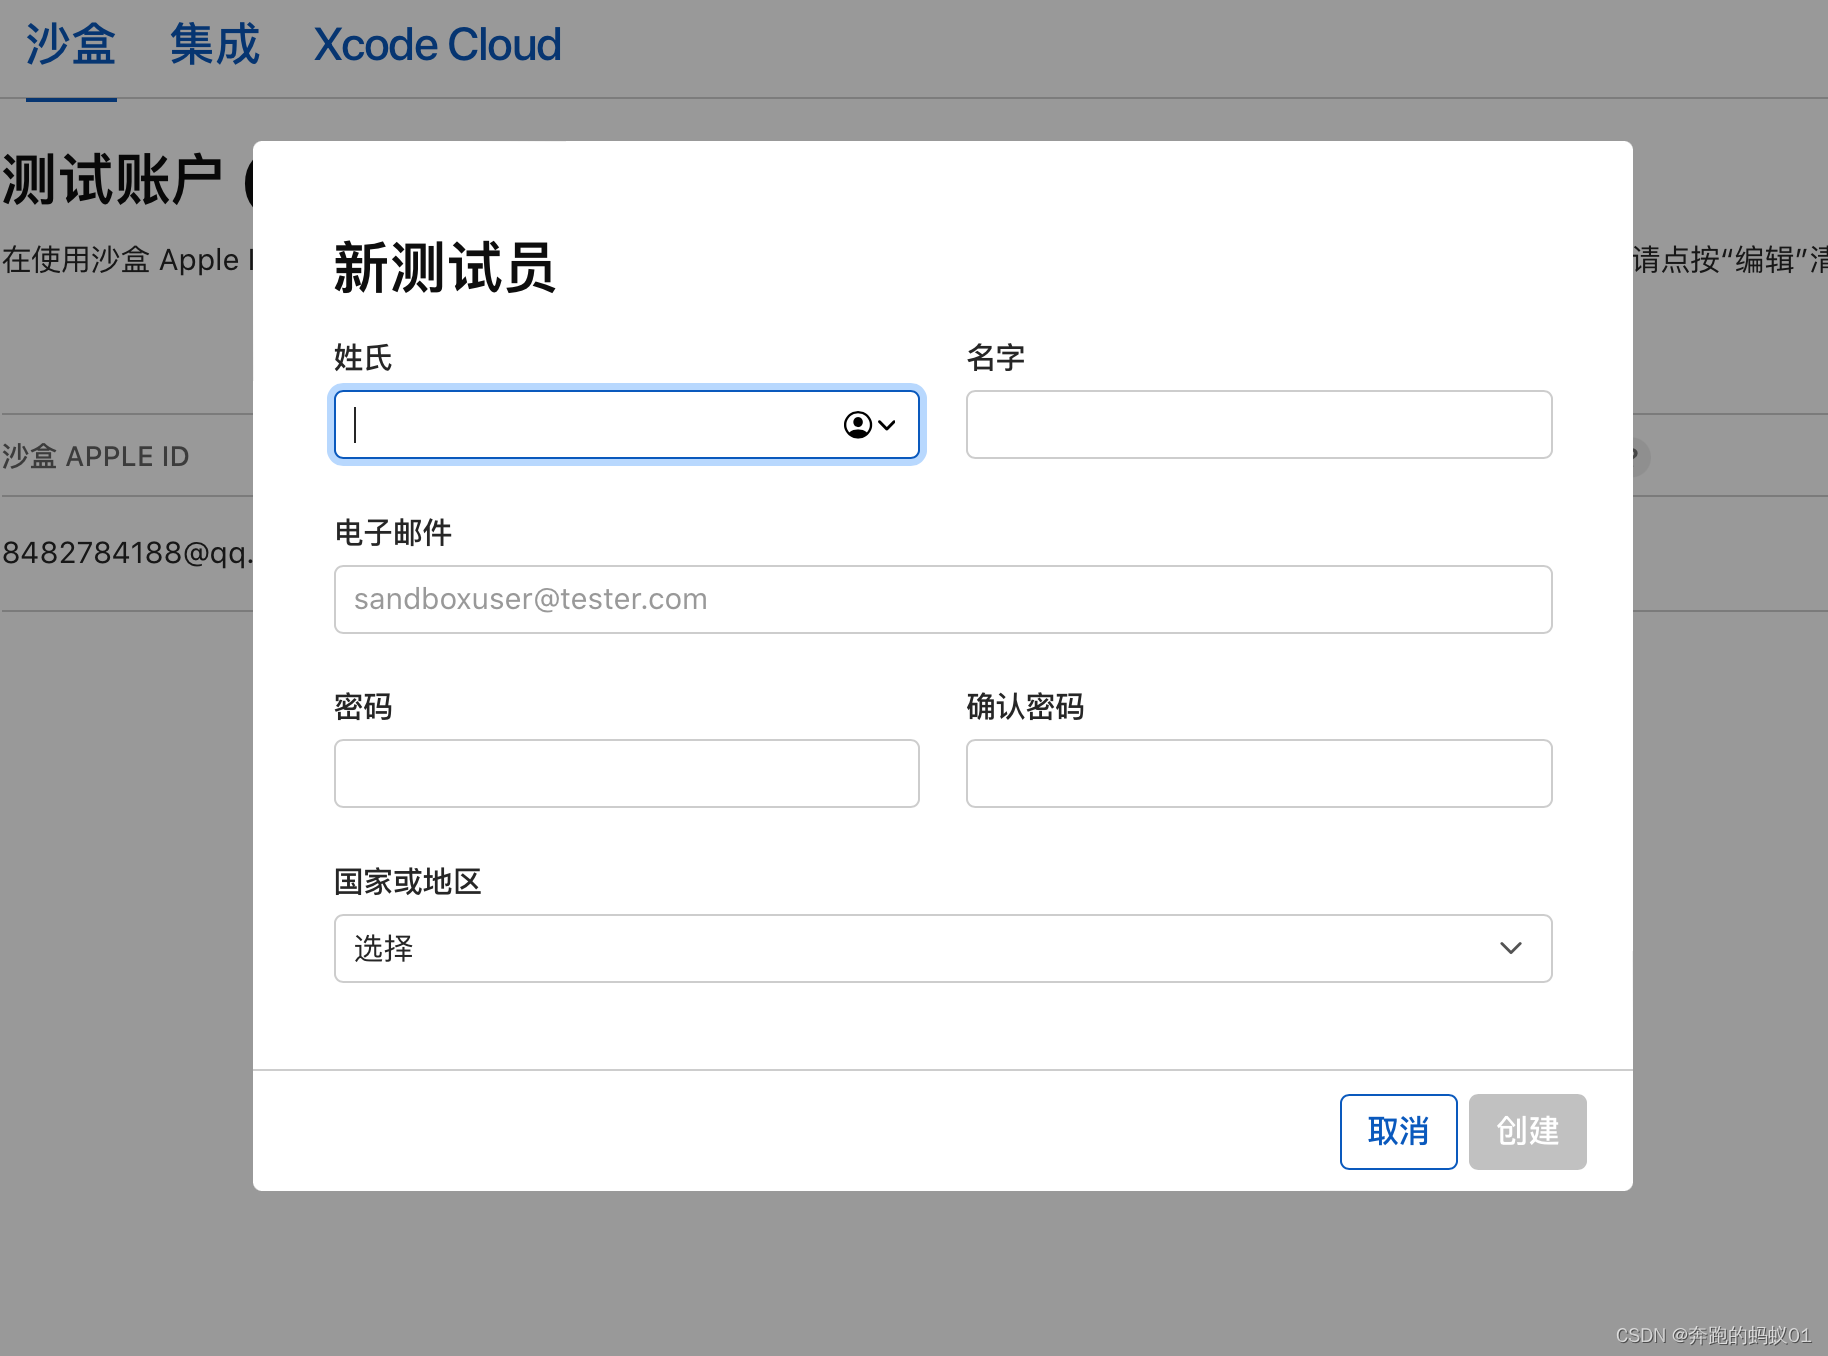Click the contact autofill icon in 姓氏 field
Screen dimensions: 1828x1356
(858, 425)
